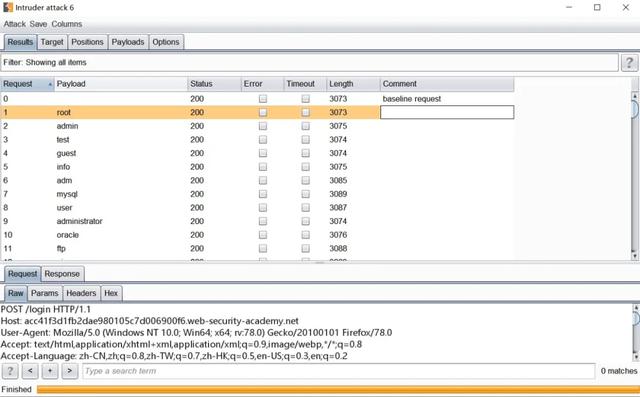Switch to the Positions tab

(x=87, y=42)
